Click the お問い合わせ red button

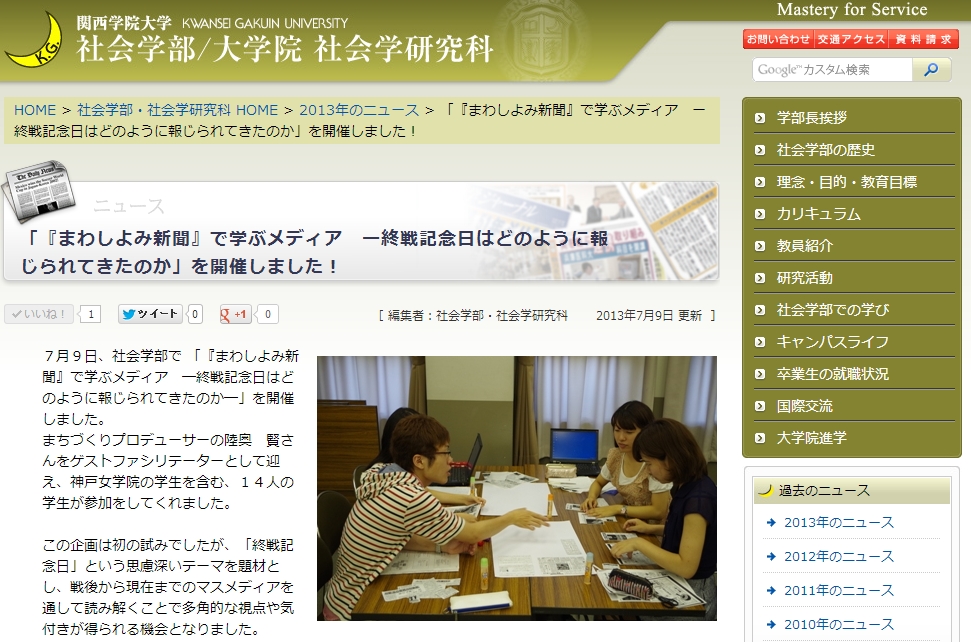777,40
